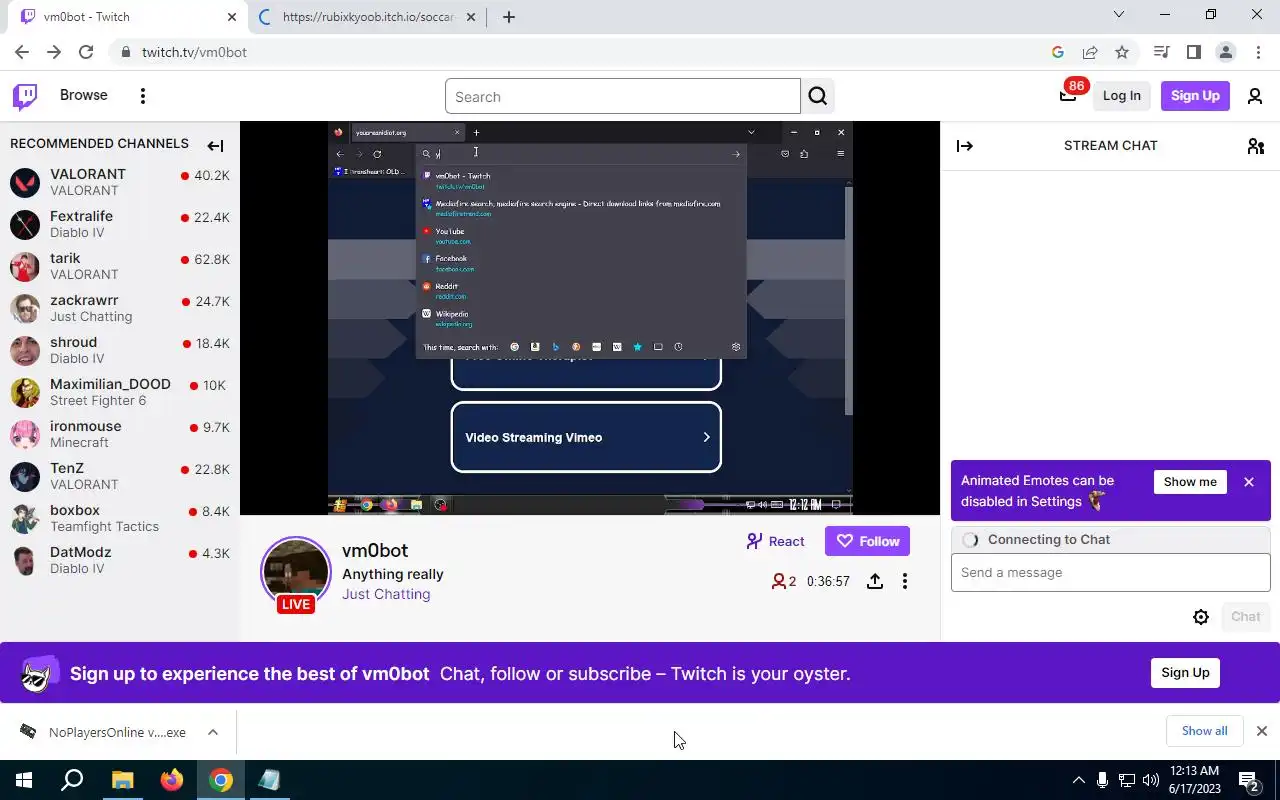Click Show all downloads
This screenshot has height=800, width=1280.
pyautogui.click(x=1204, y=731)
